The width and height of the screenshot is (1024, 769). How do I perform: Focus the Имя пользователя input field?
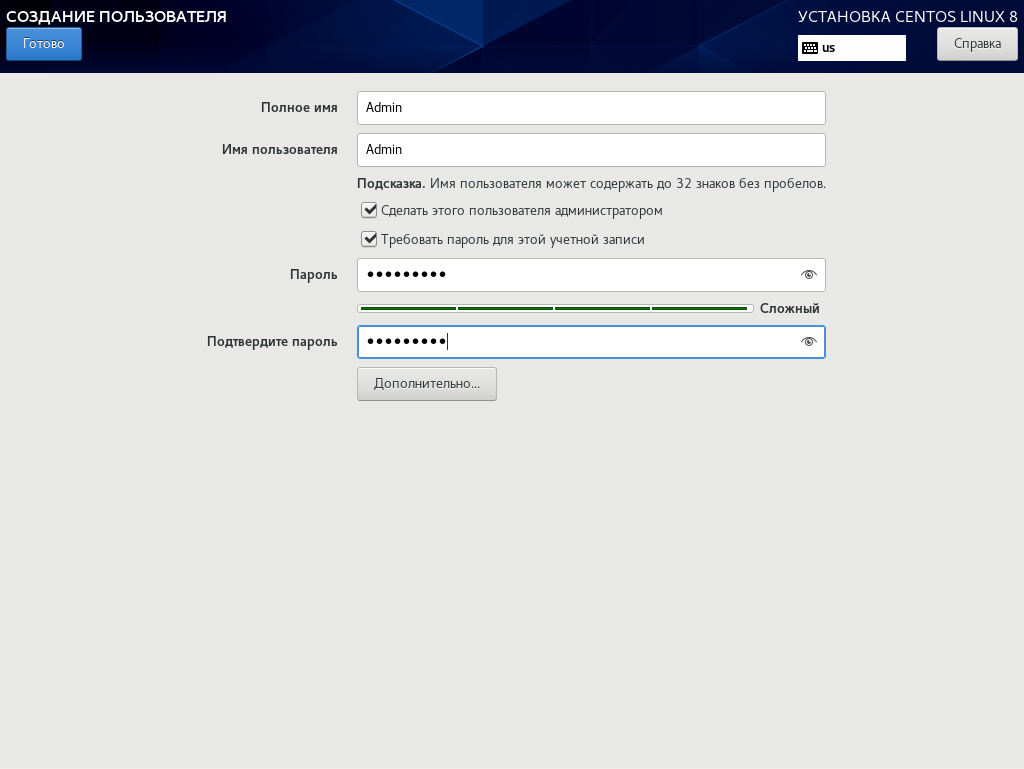pos(591,149)
